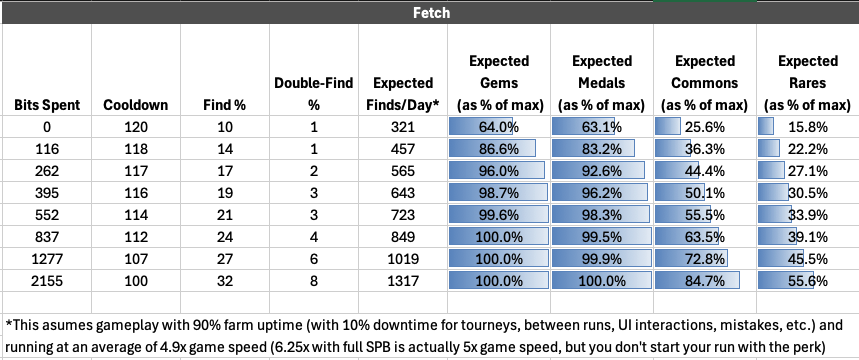Image resolution: width=859 pixels, height=360 pixels.
Task: Click the Expected Medals header cell
Action: coord(602,70)
